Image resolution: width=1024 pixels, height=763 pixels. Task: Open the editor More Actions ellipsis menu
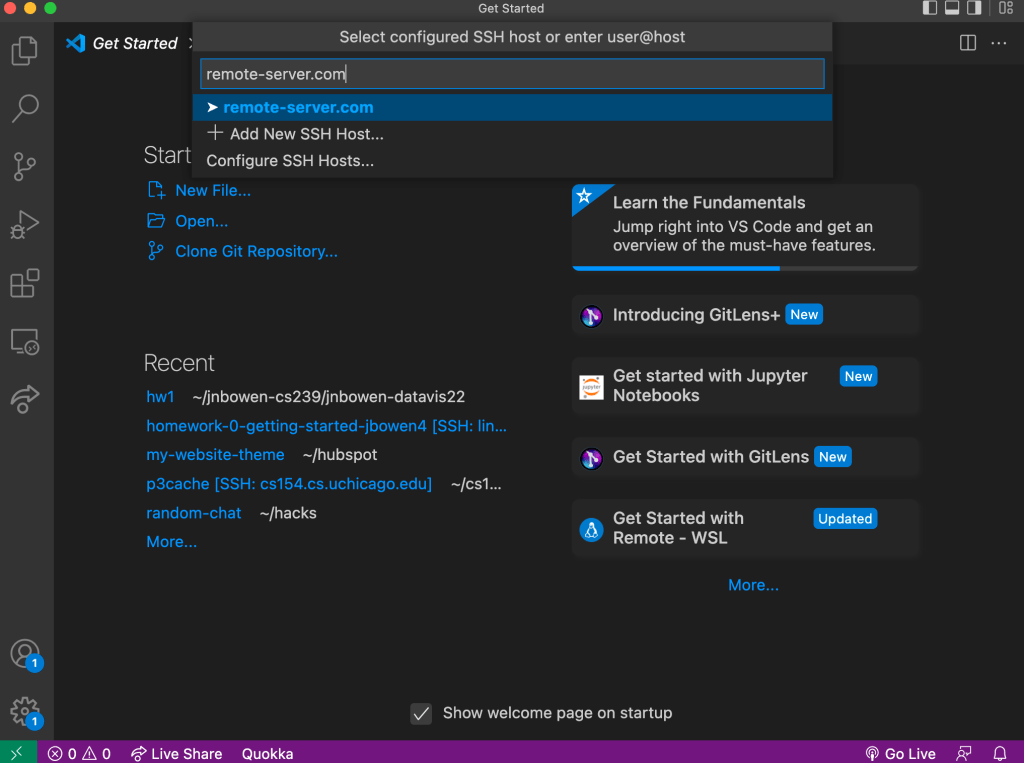tap(999, 43)
